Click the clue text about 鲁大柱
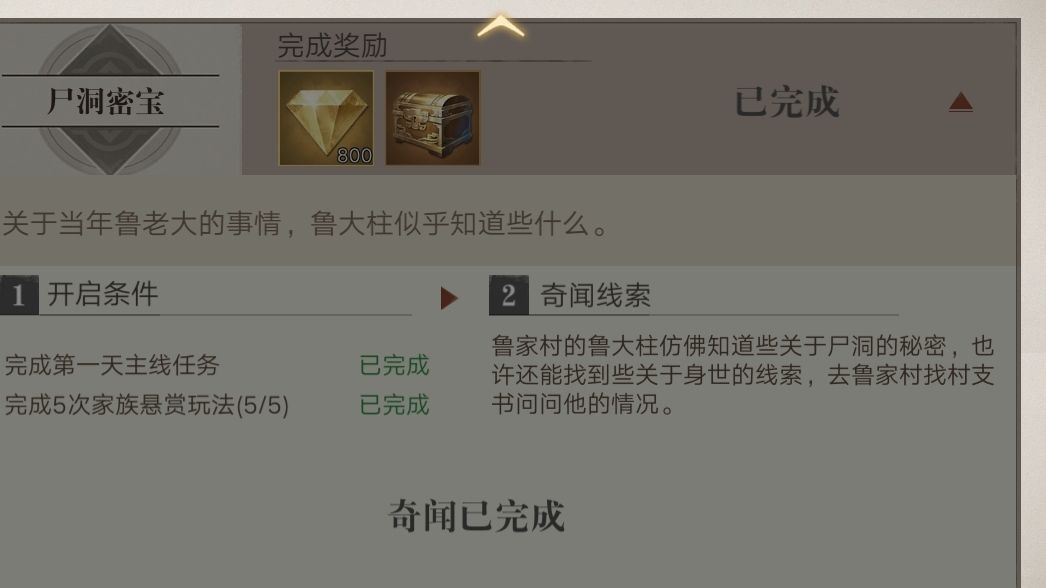This screenshot has height=588, width=1046. point(742,374)
